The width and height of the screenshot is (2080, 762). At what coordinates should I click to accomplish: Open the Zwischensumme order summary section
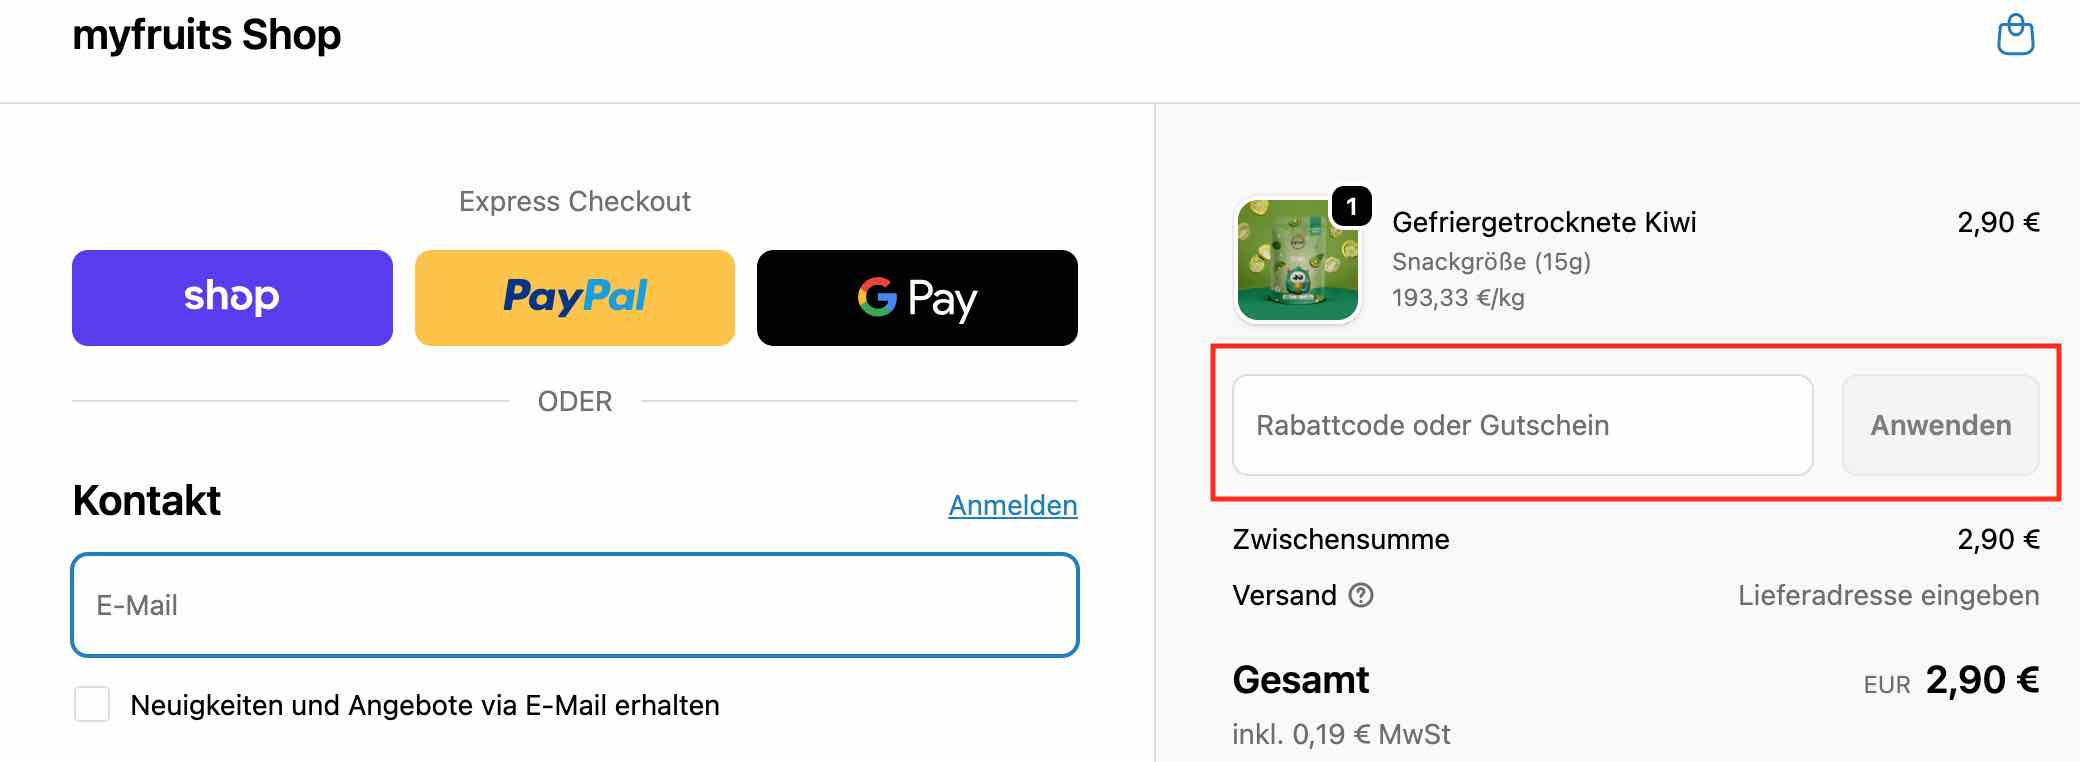click(1340, 540)
